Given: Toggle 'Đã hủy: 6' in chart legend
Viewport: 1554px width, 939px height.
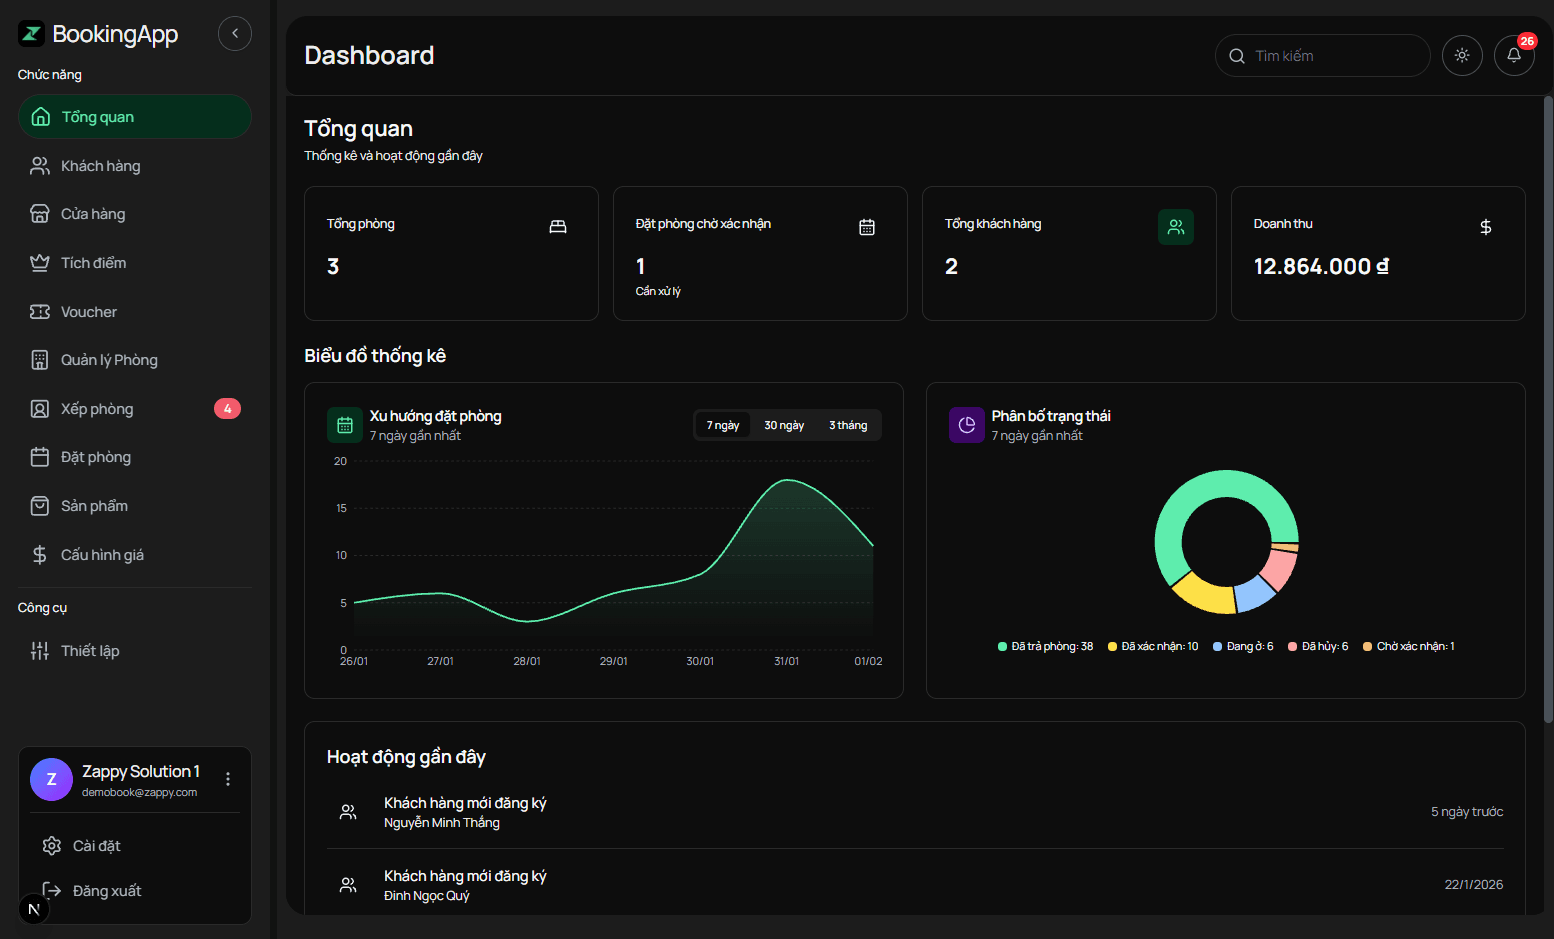Looking at the screenshot, I should click(1317, 646).
